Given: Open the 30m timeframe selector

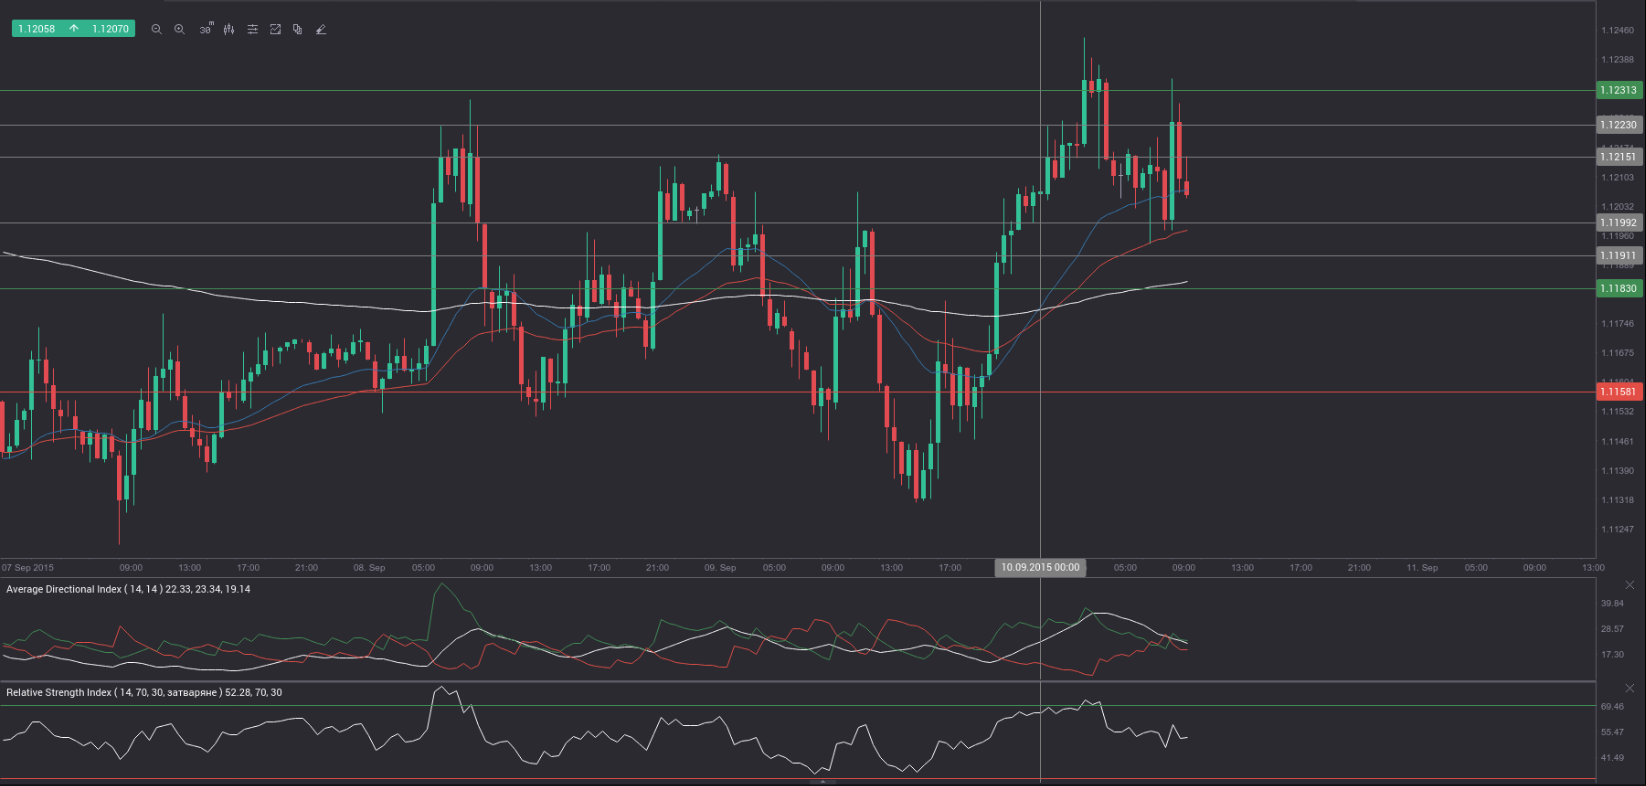Looking at the screenshot, I should pyautogui.click(x=205, y=29).
